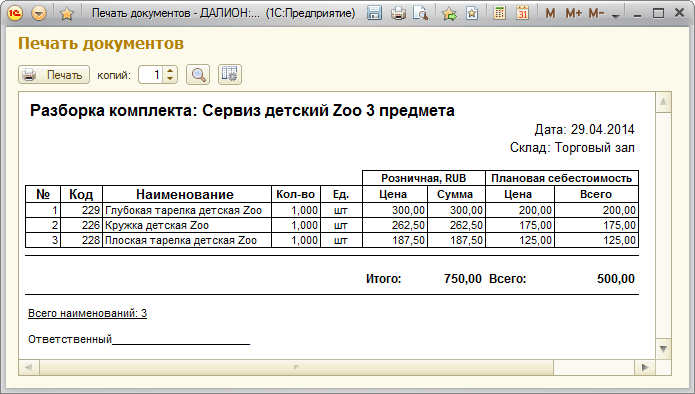Click the M- memory subtract button

(x=596, y=14)
